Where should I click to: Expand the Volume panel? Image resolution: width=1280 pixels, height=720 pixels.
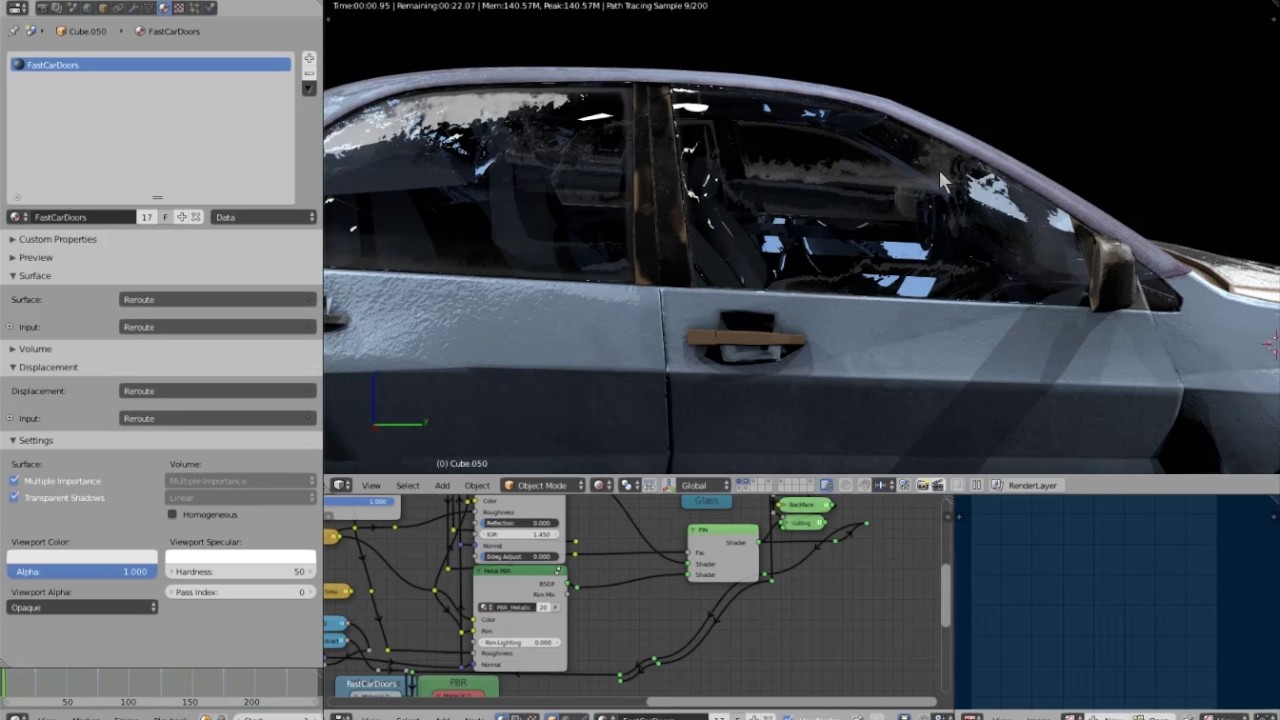click(34, 349)
